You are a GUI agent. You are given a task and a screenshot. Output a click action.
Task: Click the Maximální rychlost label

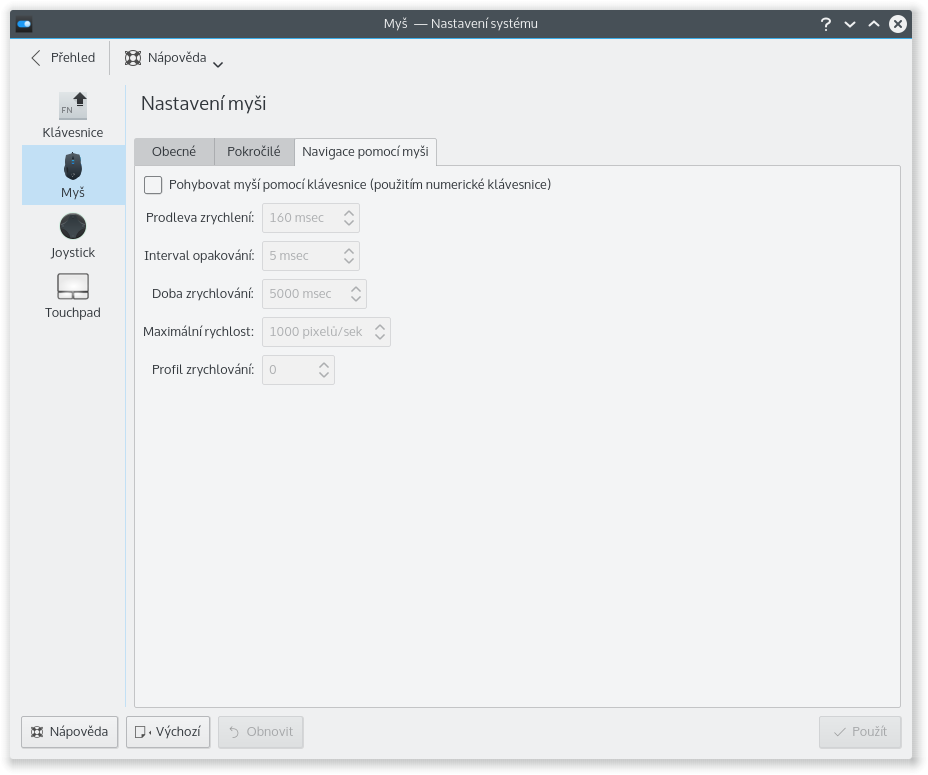pos(198,332)
